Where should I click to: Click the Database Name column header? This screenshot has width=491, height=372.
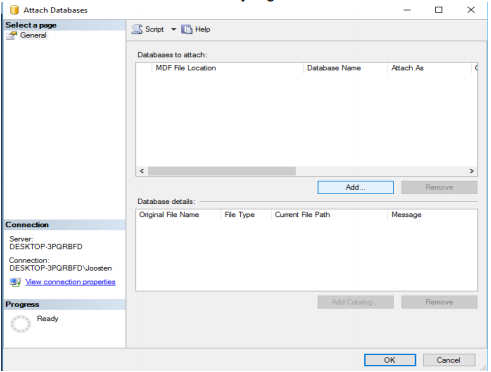(345, 68)
